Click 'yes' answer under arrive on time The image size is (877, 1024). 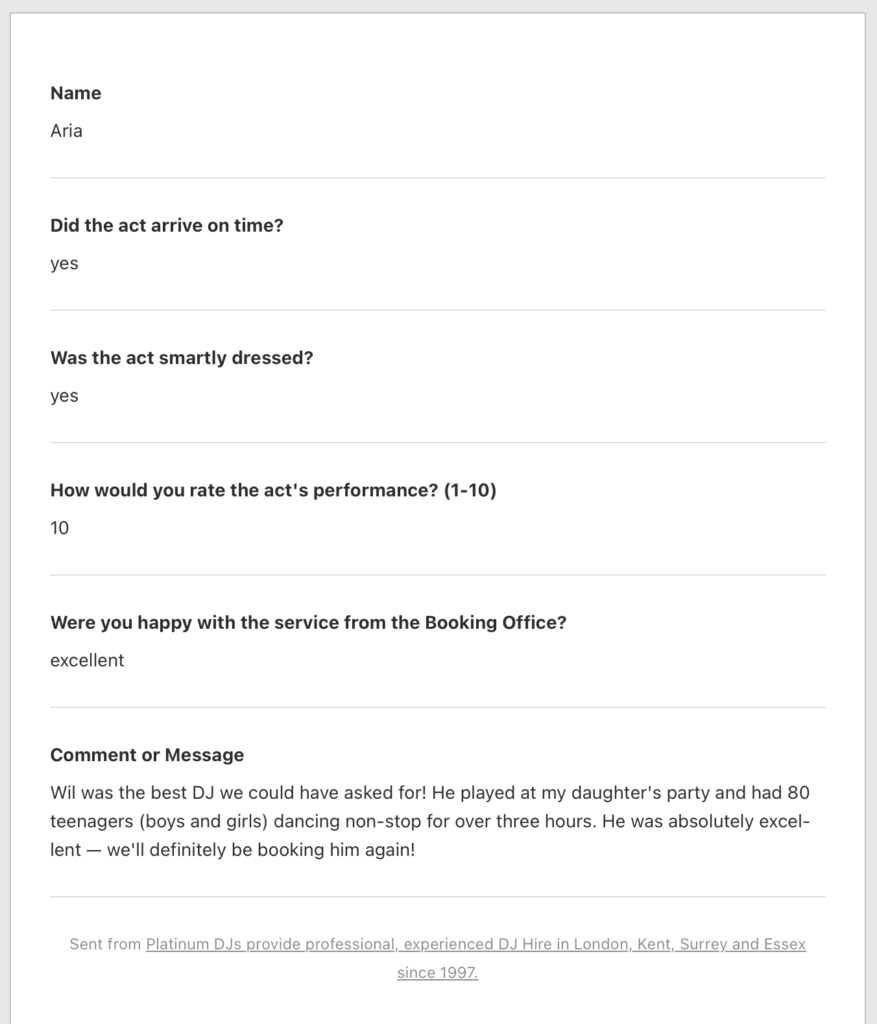pyautogui.click(x=64, y=264)
